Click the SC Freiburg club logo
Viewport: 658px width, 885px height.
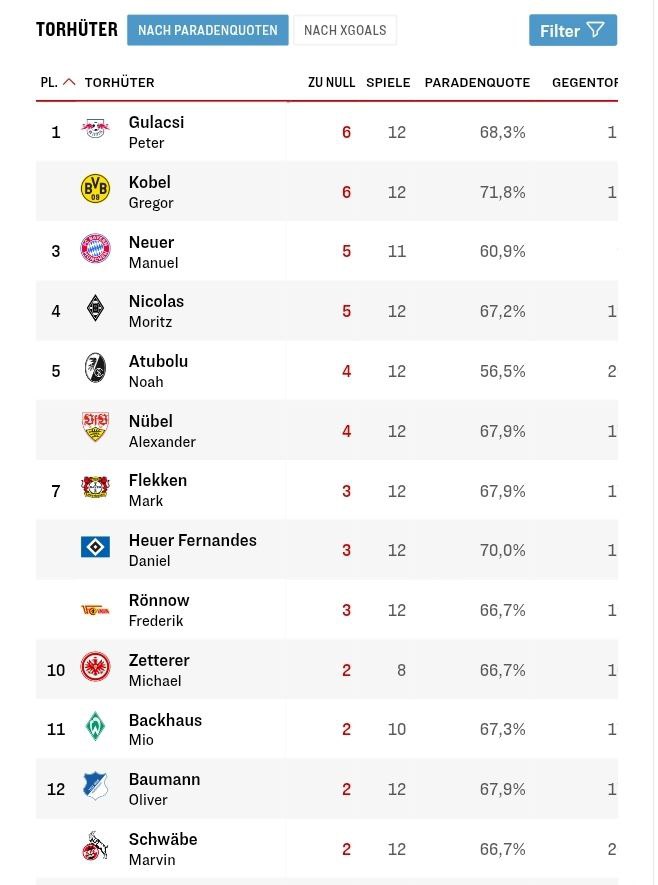(x=95, y=368)
